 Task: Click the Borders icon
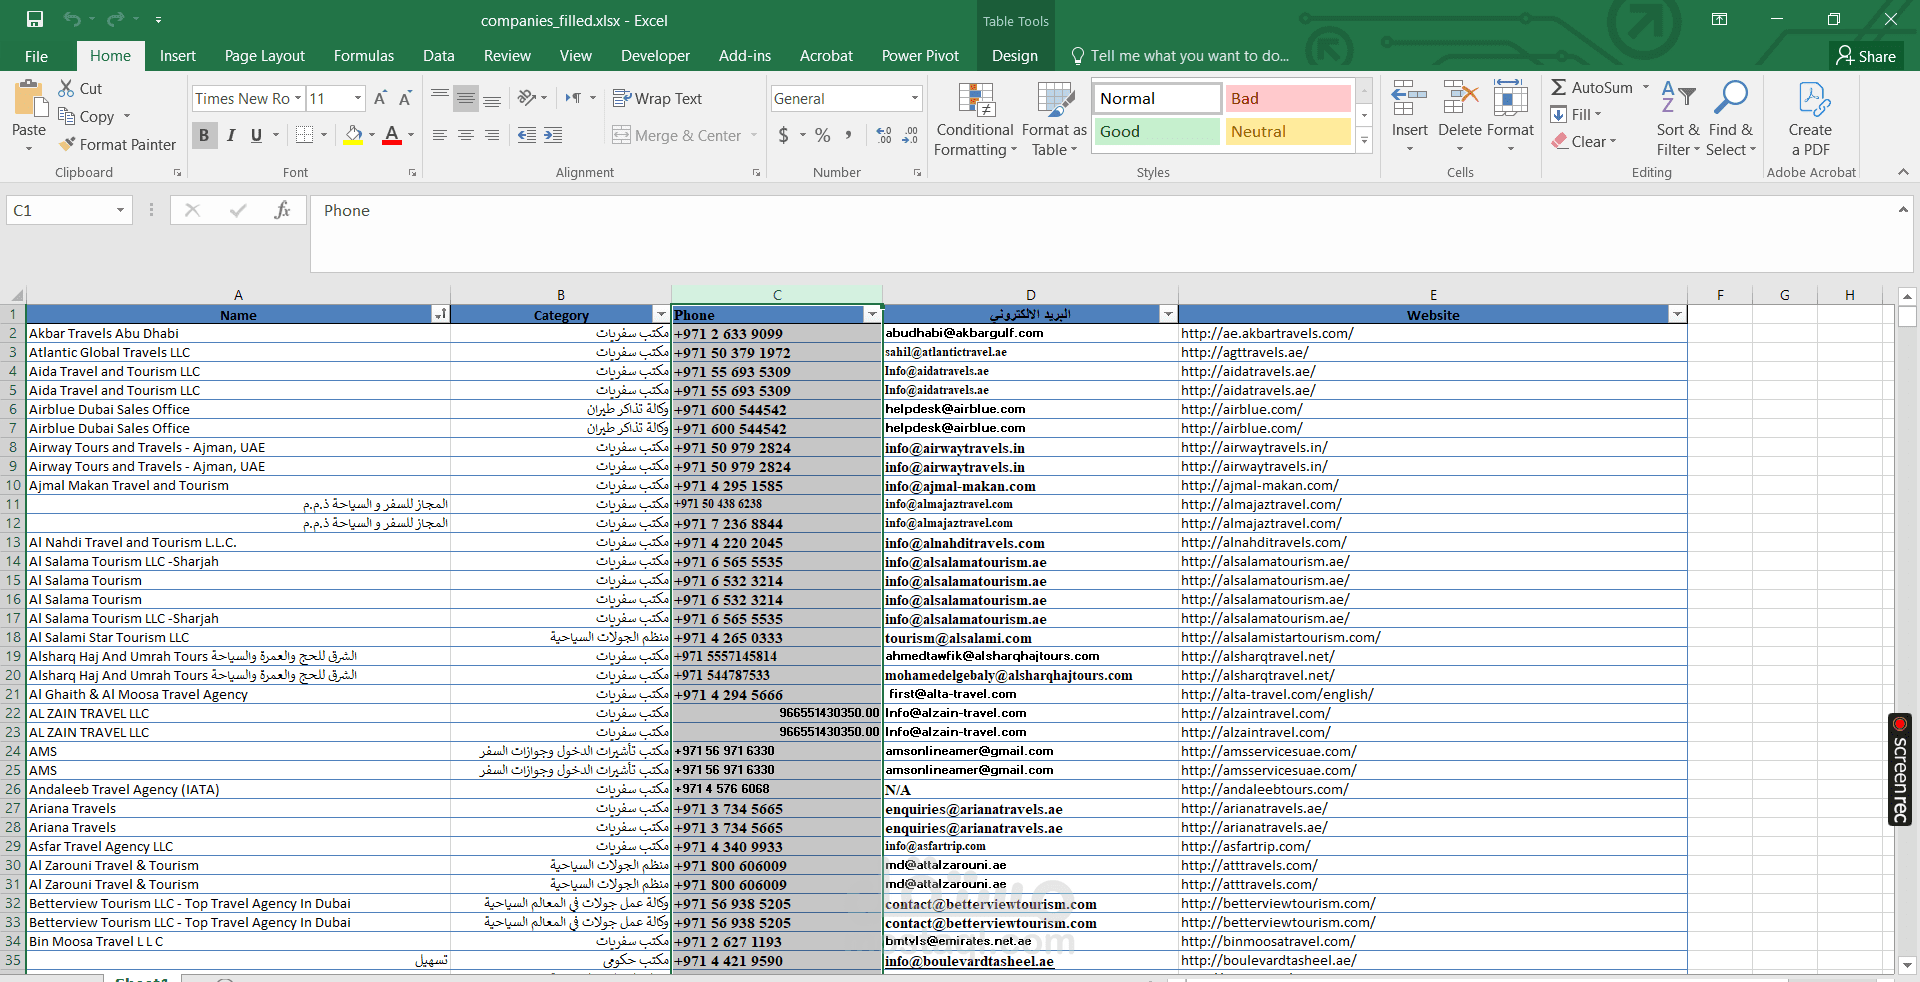click(305, 135)
